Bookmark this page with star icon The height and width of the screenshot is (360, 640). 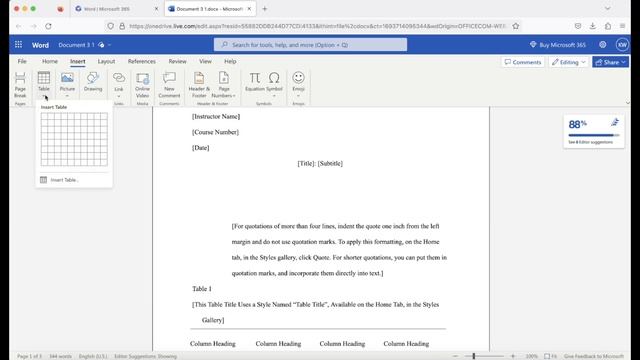point(516,26)
